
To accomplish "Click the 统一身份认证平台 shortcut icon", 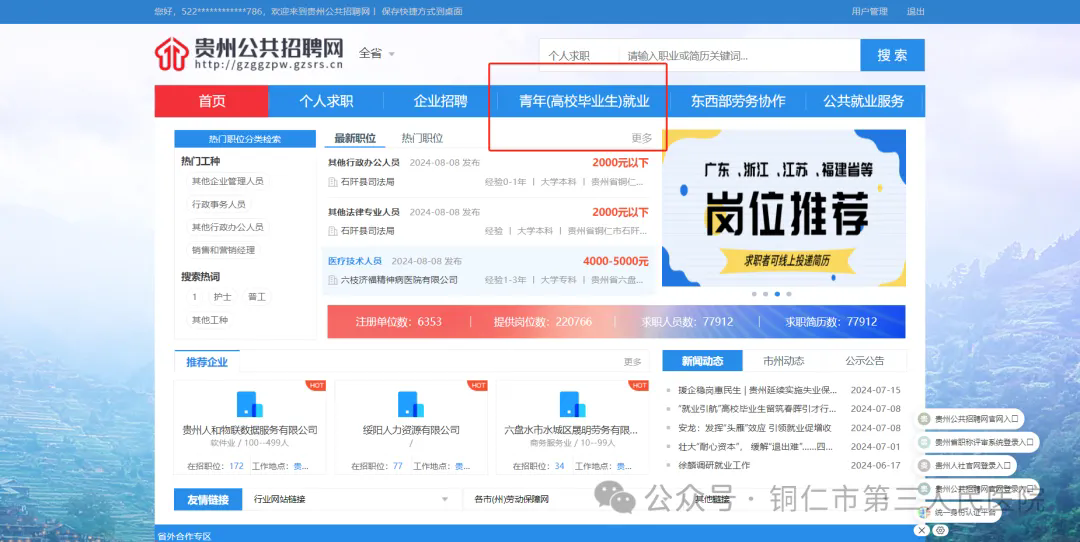I will click(924, 512).
